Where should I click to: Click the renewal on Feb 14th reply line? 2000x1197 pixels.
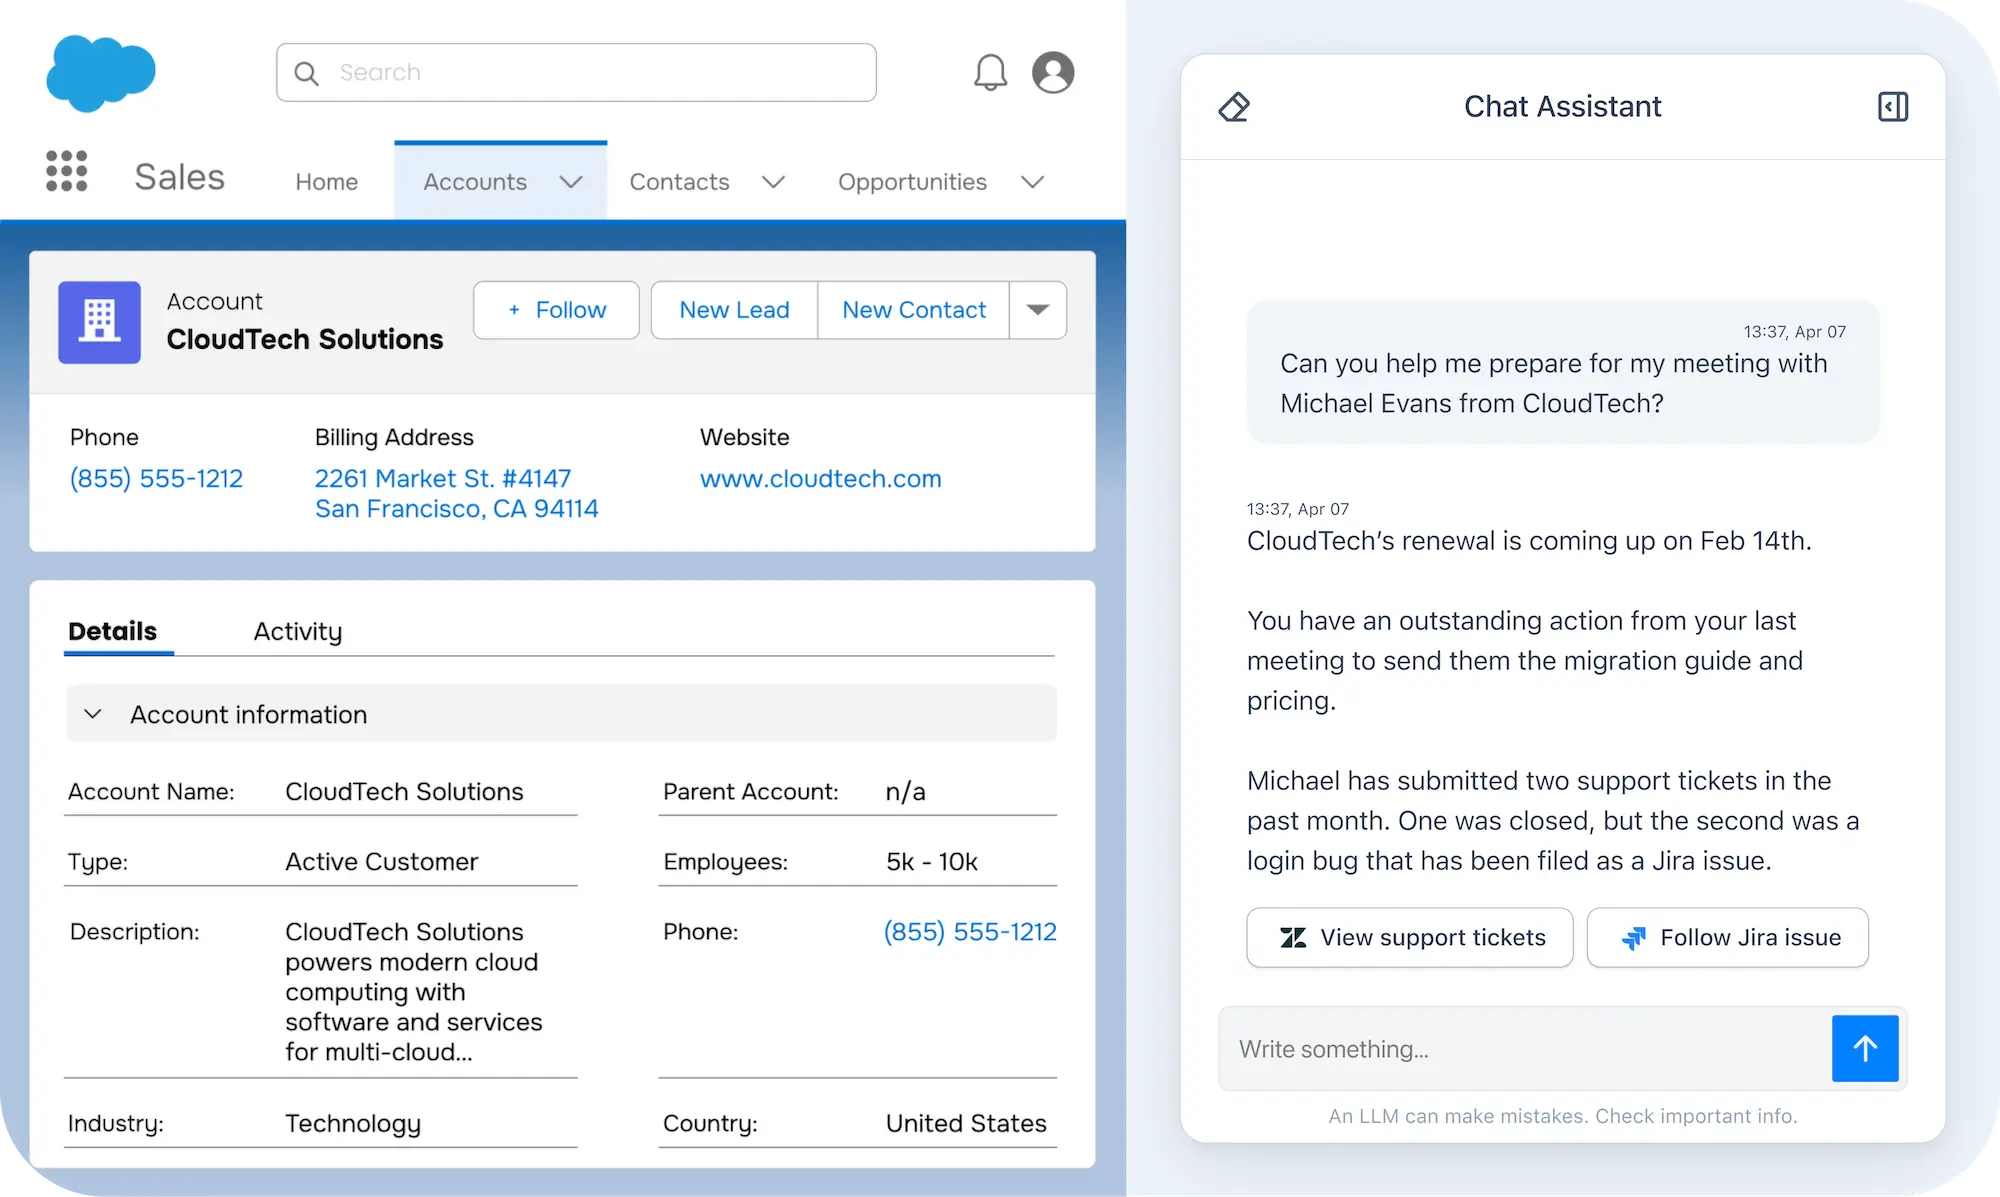[1529, 541]
